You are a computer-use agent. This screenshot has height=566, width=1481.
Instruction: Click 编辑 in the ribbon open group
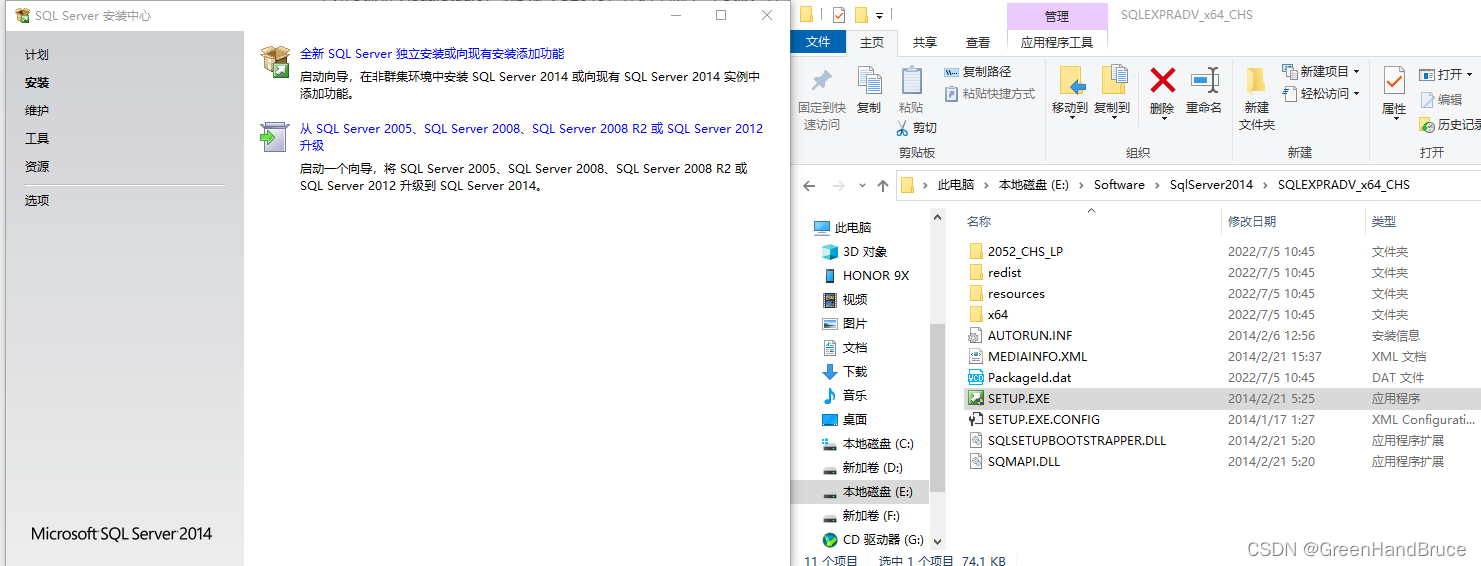1441,99
